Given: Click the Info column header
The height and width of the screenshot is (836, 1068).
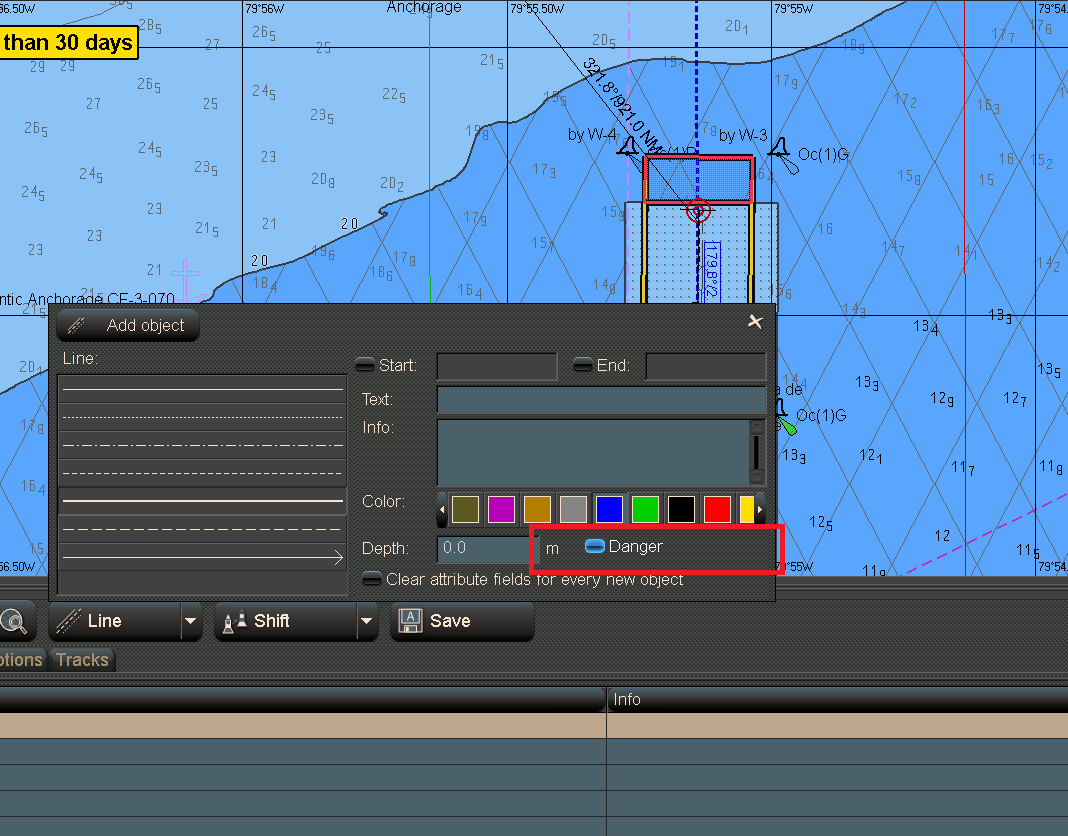Looking at the screenshot, I should click(x=627, y=699).
